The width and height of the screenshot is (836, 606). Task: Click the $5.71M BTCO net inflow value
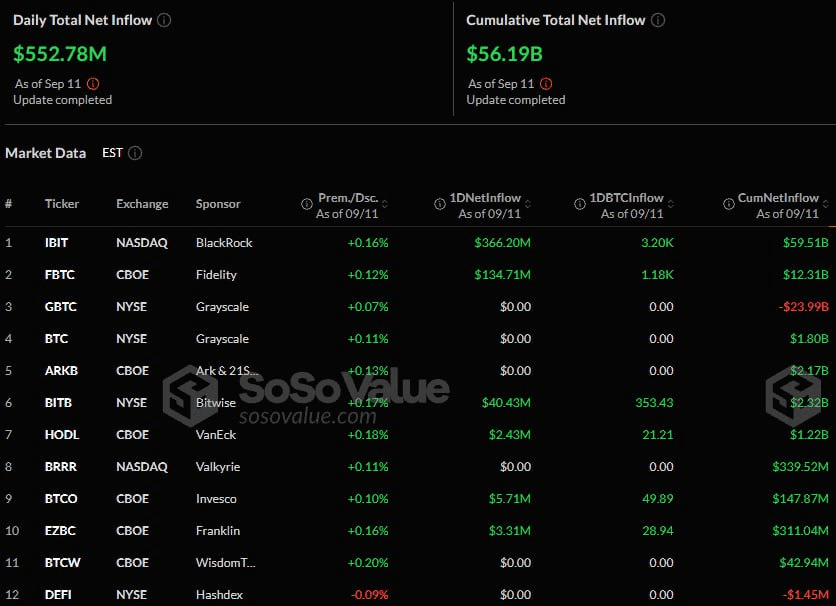click(510, 498)
